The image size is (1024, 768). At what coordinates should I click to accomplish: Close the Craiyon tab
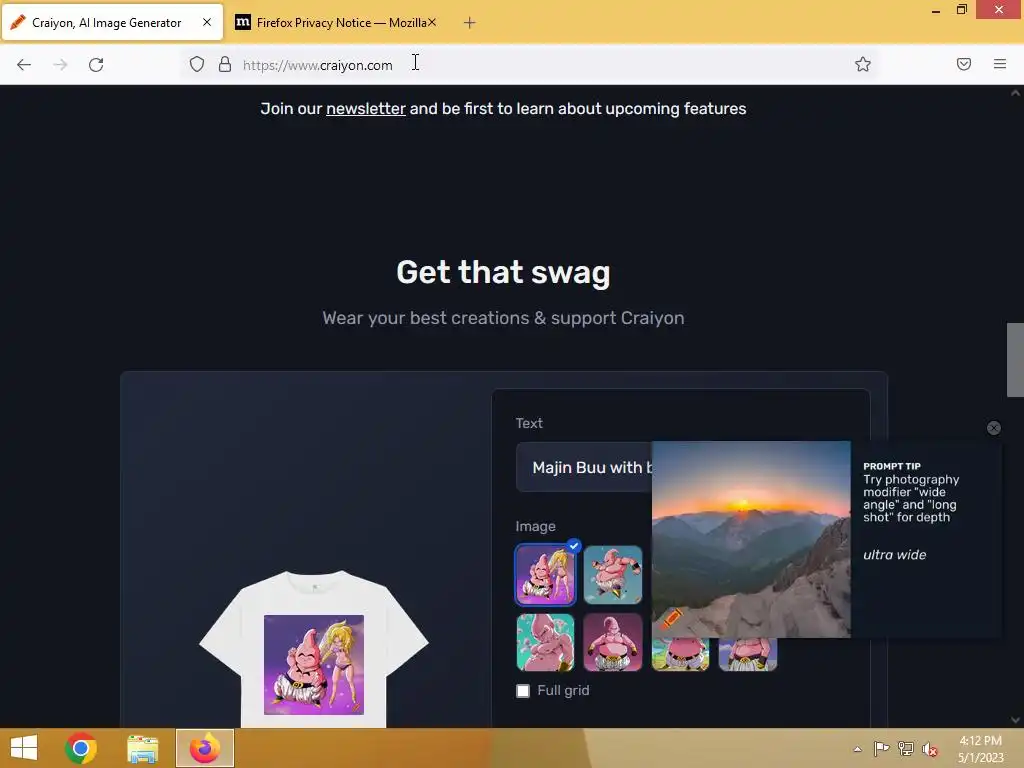pos(207,22)
